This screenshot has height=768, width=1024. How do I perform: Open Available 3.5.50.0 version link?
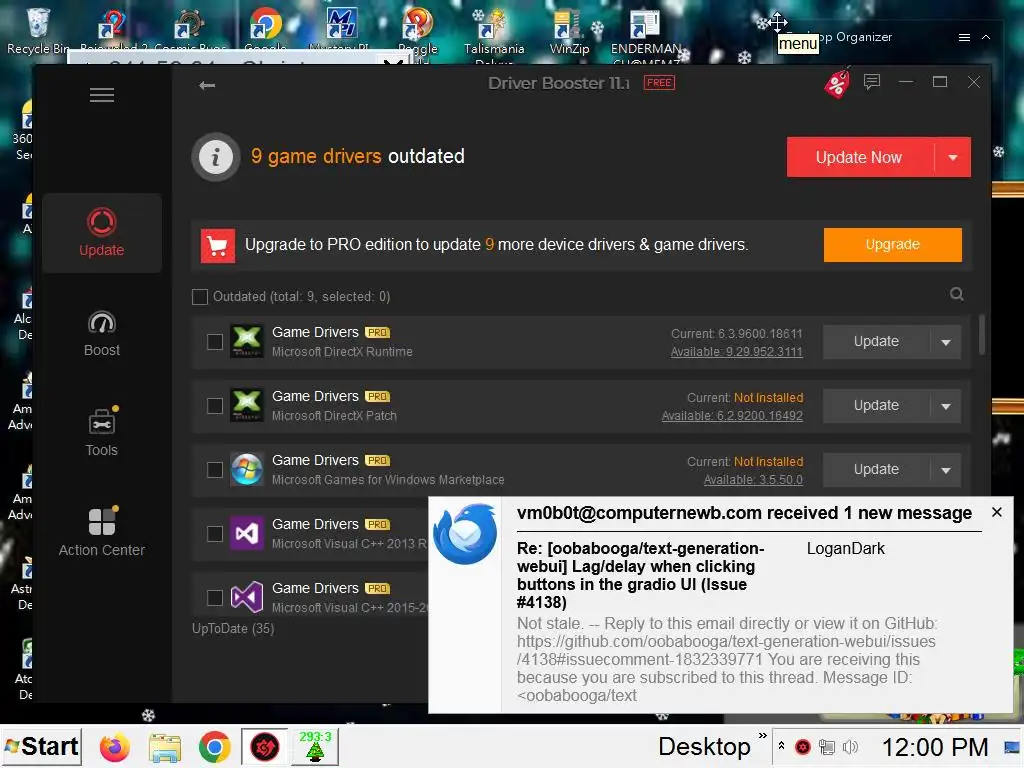point(753,480)
